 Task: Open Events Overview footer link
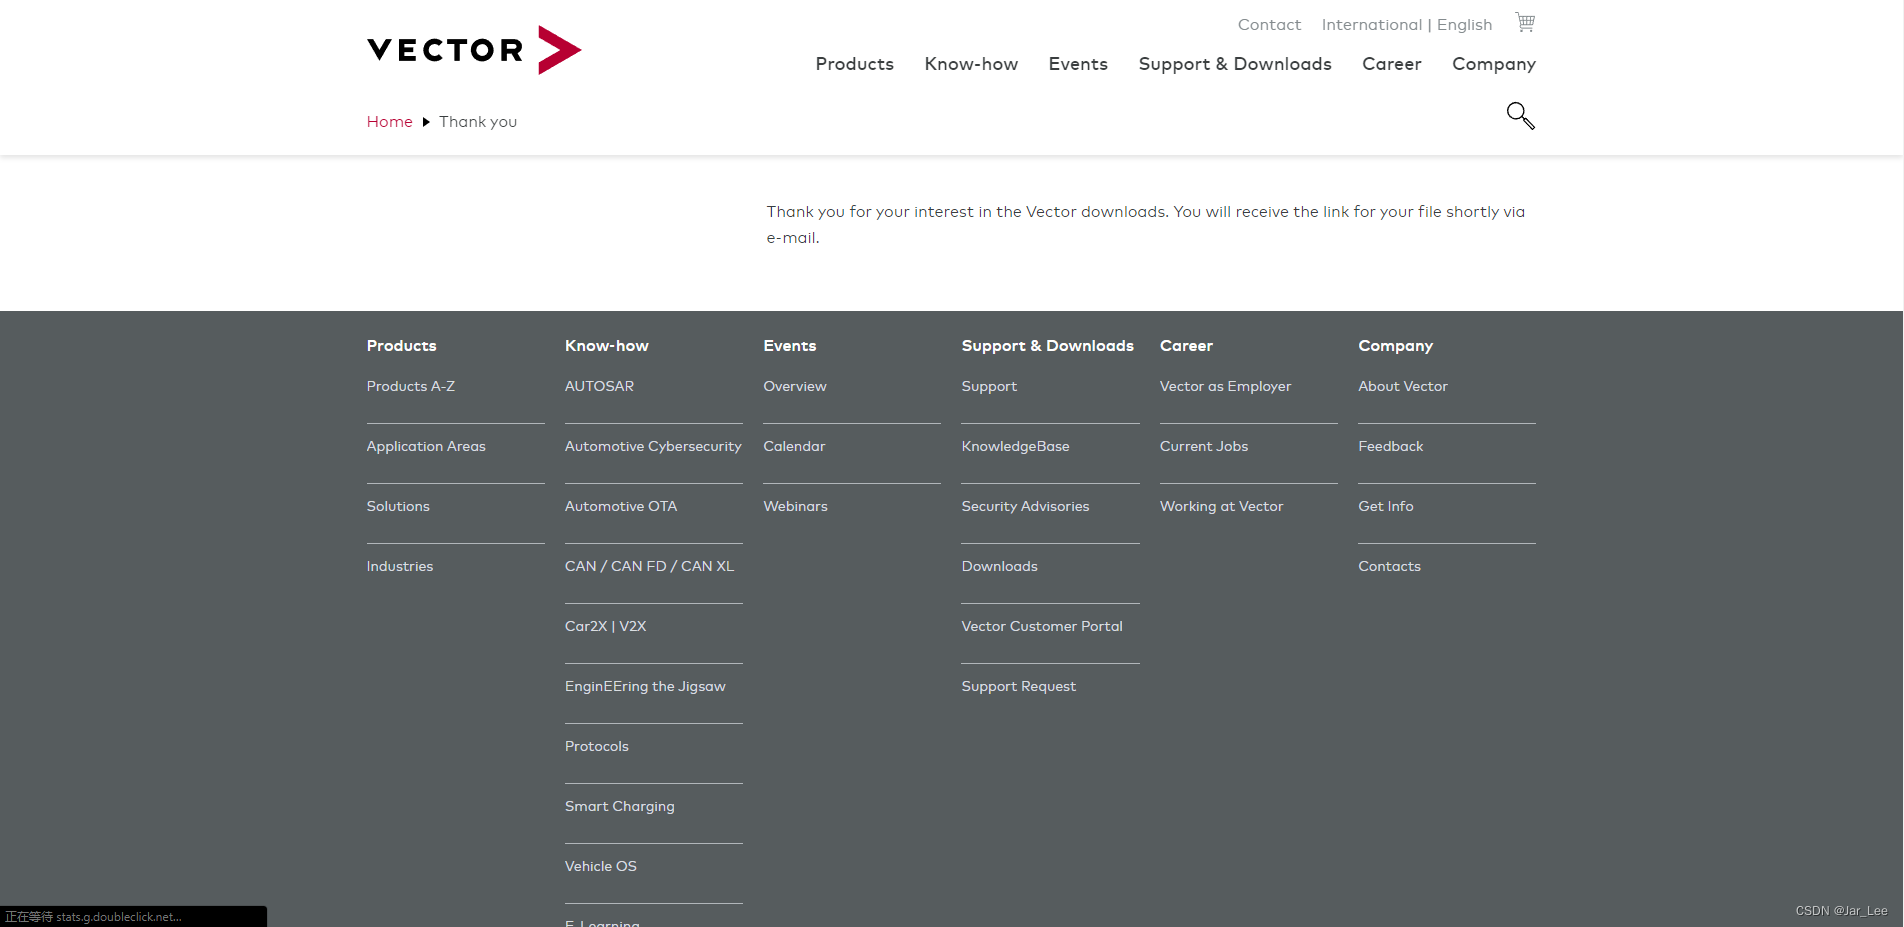pos(795,386)
